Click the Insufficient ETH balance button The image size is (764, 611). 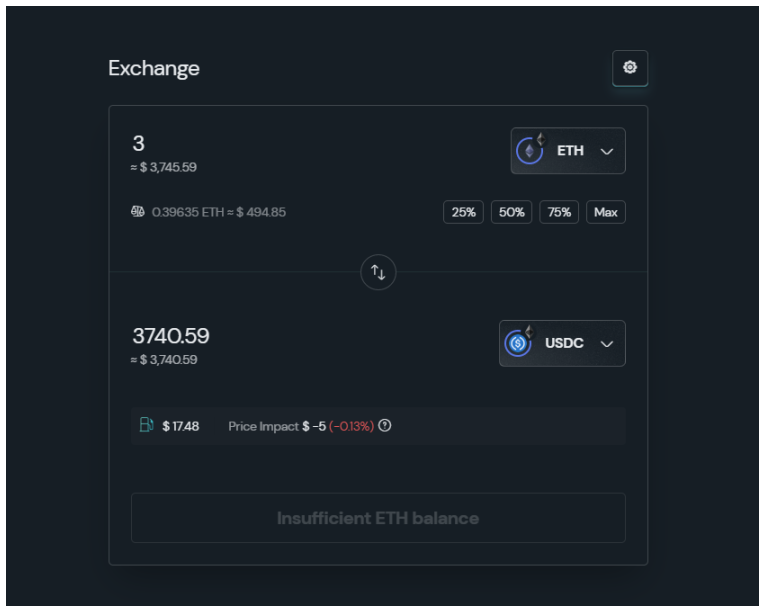[x=378, y=518]
